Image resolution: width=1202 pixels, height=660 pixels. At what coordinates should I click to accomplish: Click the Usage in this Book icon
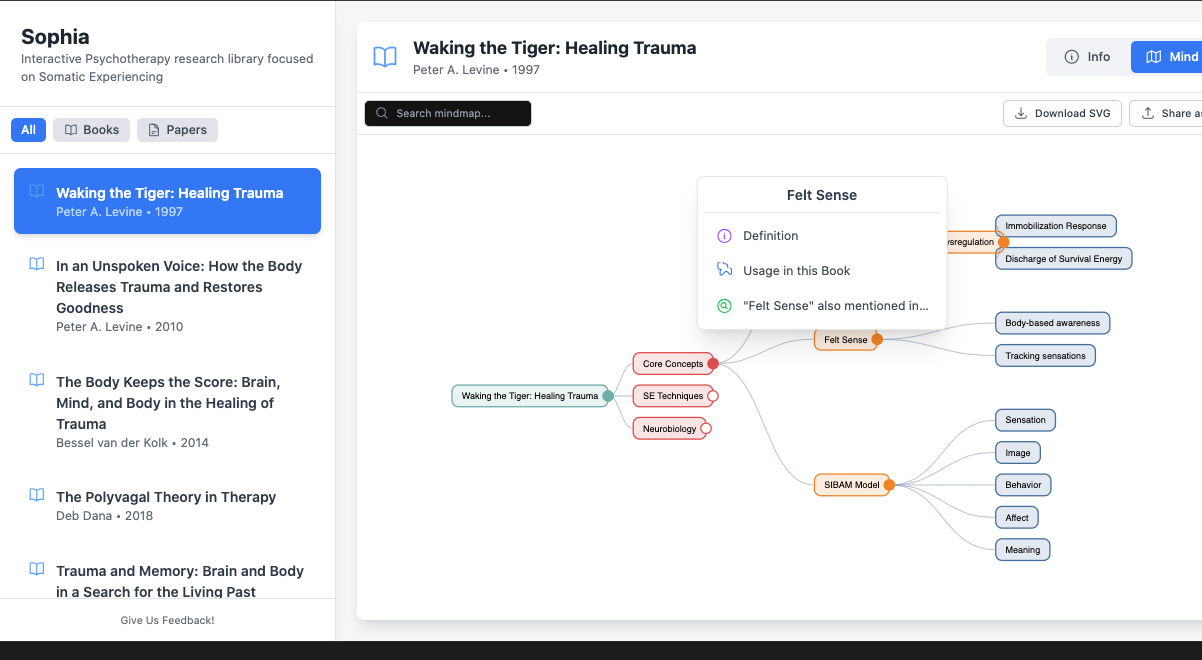coord(724,270)
